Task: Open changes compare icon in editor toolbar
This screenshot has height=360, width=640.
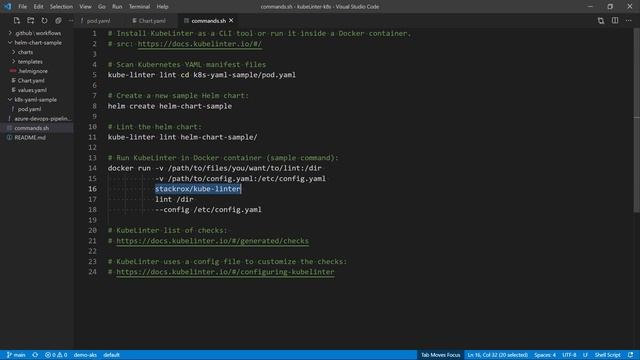Action: [601, 20]
